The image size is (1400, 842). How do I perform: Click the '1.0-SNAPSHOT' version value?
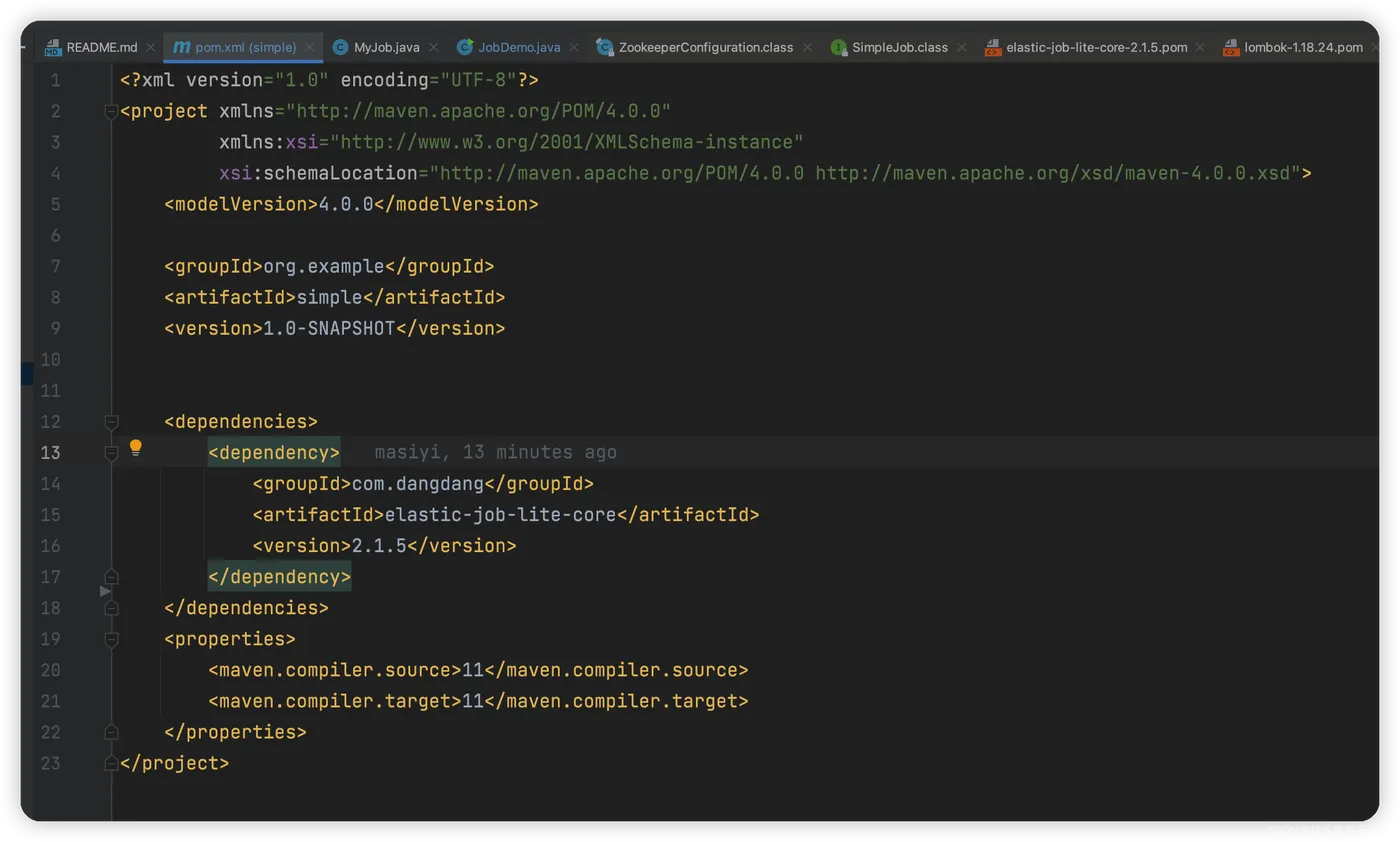(330, 329)
